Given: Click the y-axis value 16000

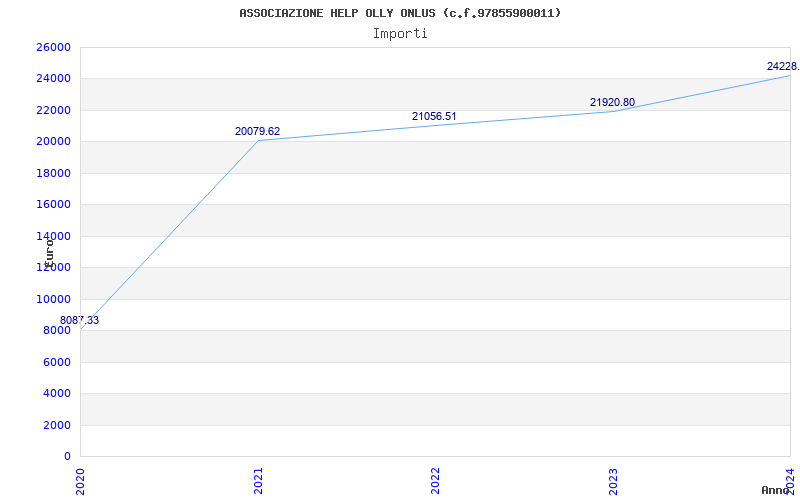Looking at the screenshot, I should (53, 205).
